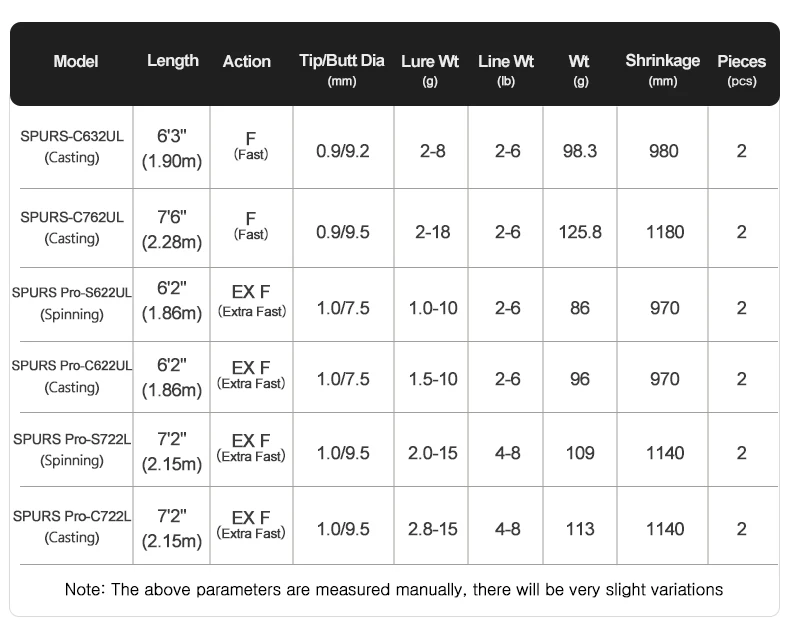
Task: Select the SPURS-C762UL model cell
Action: click(72, 228)
